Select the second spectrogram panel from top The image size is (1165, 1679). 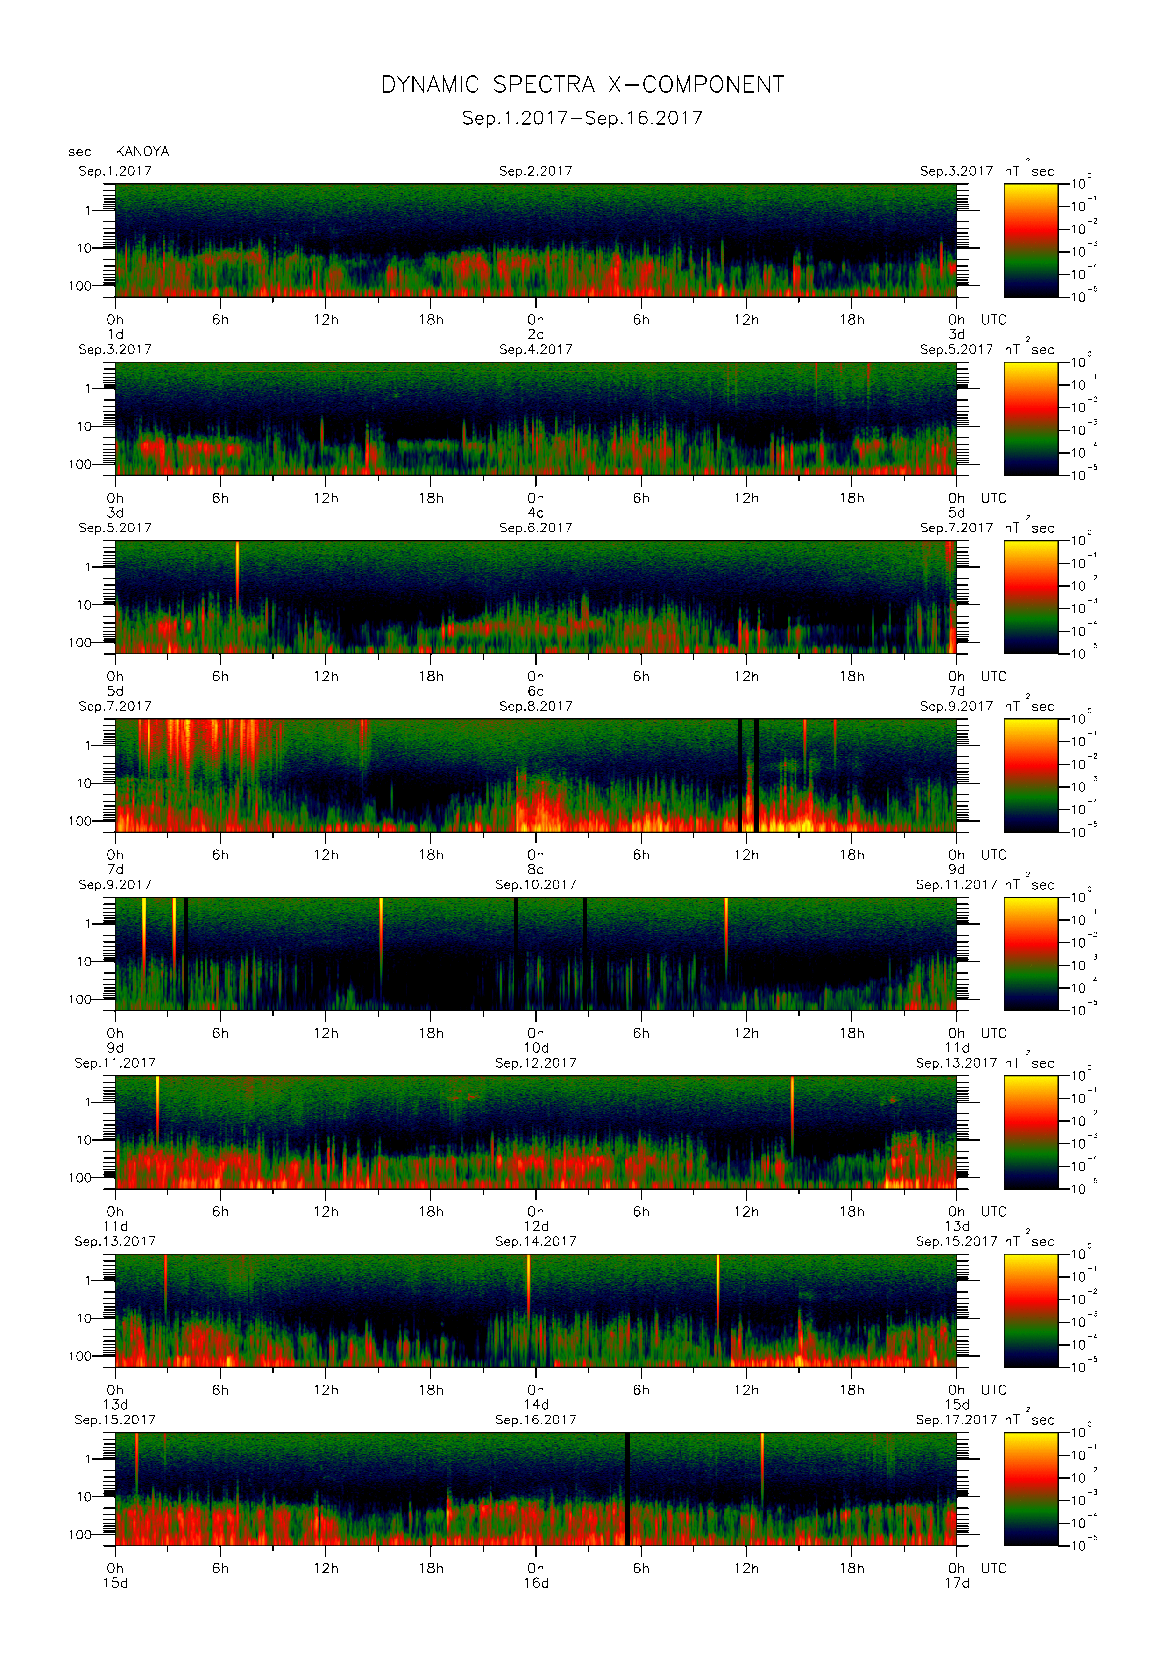(535, 418)
